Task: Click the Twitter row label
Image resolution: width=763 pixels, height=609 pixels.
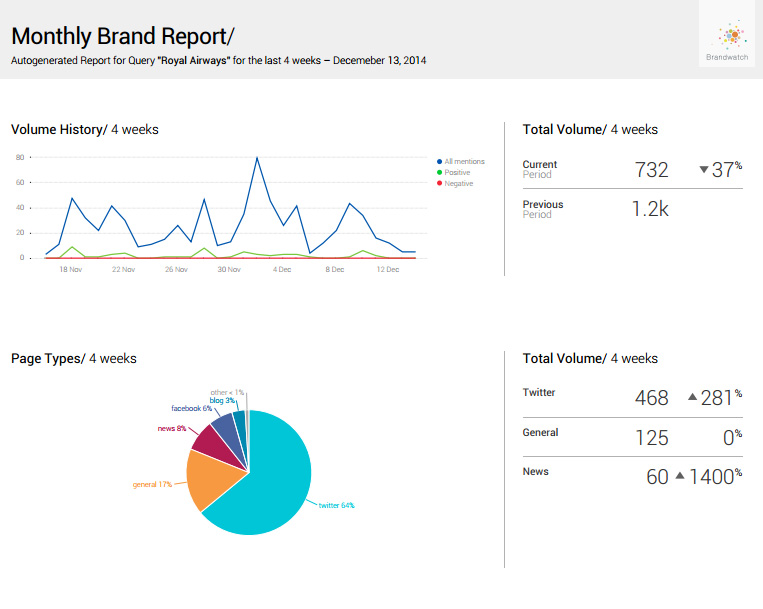Action: (x=539, y=393)
